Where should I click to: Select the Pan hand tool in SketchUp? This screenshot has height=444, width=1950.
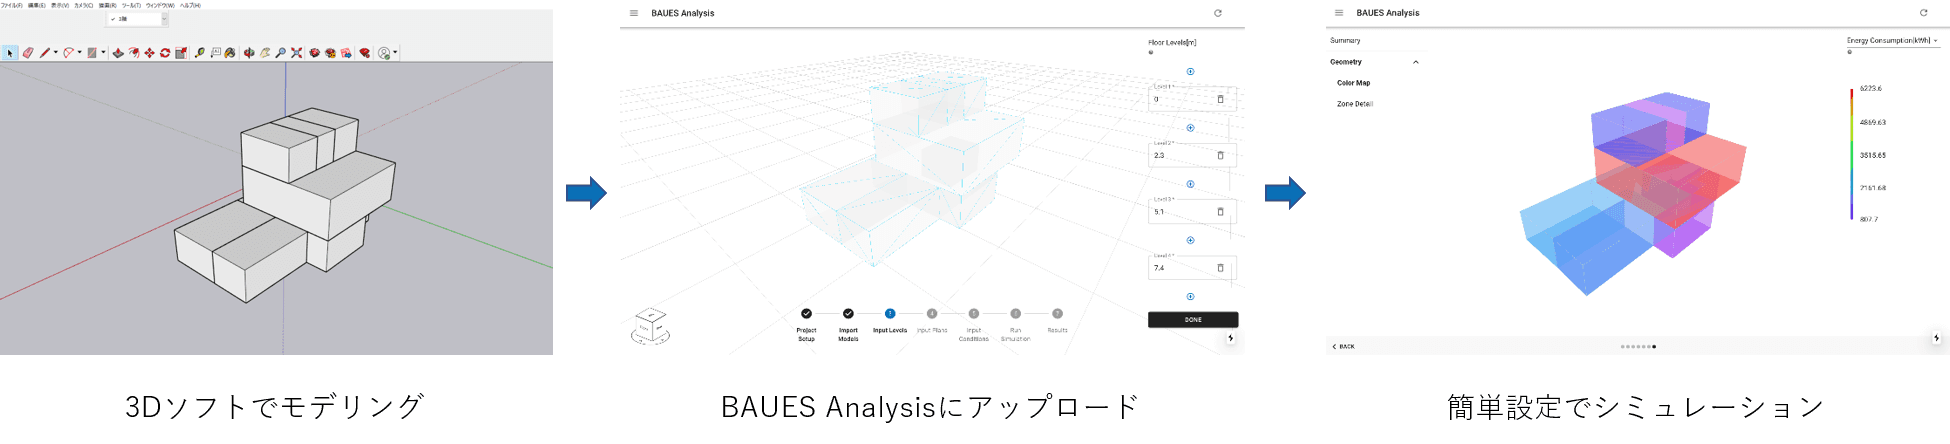[x=265, y=53]
